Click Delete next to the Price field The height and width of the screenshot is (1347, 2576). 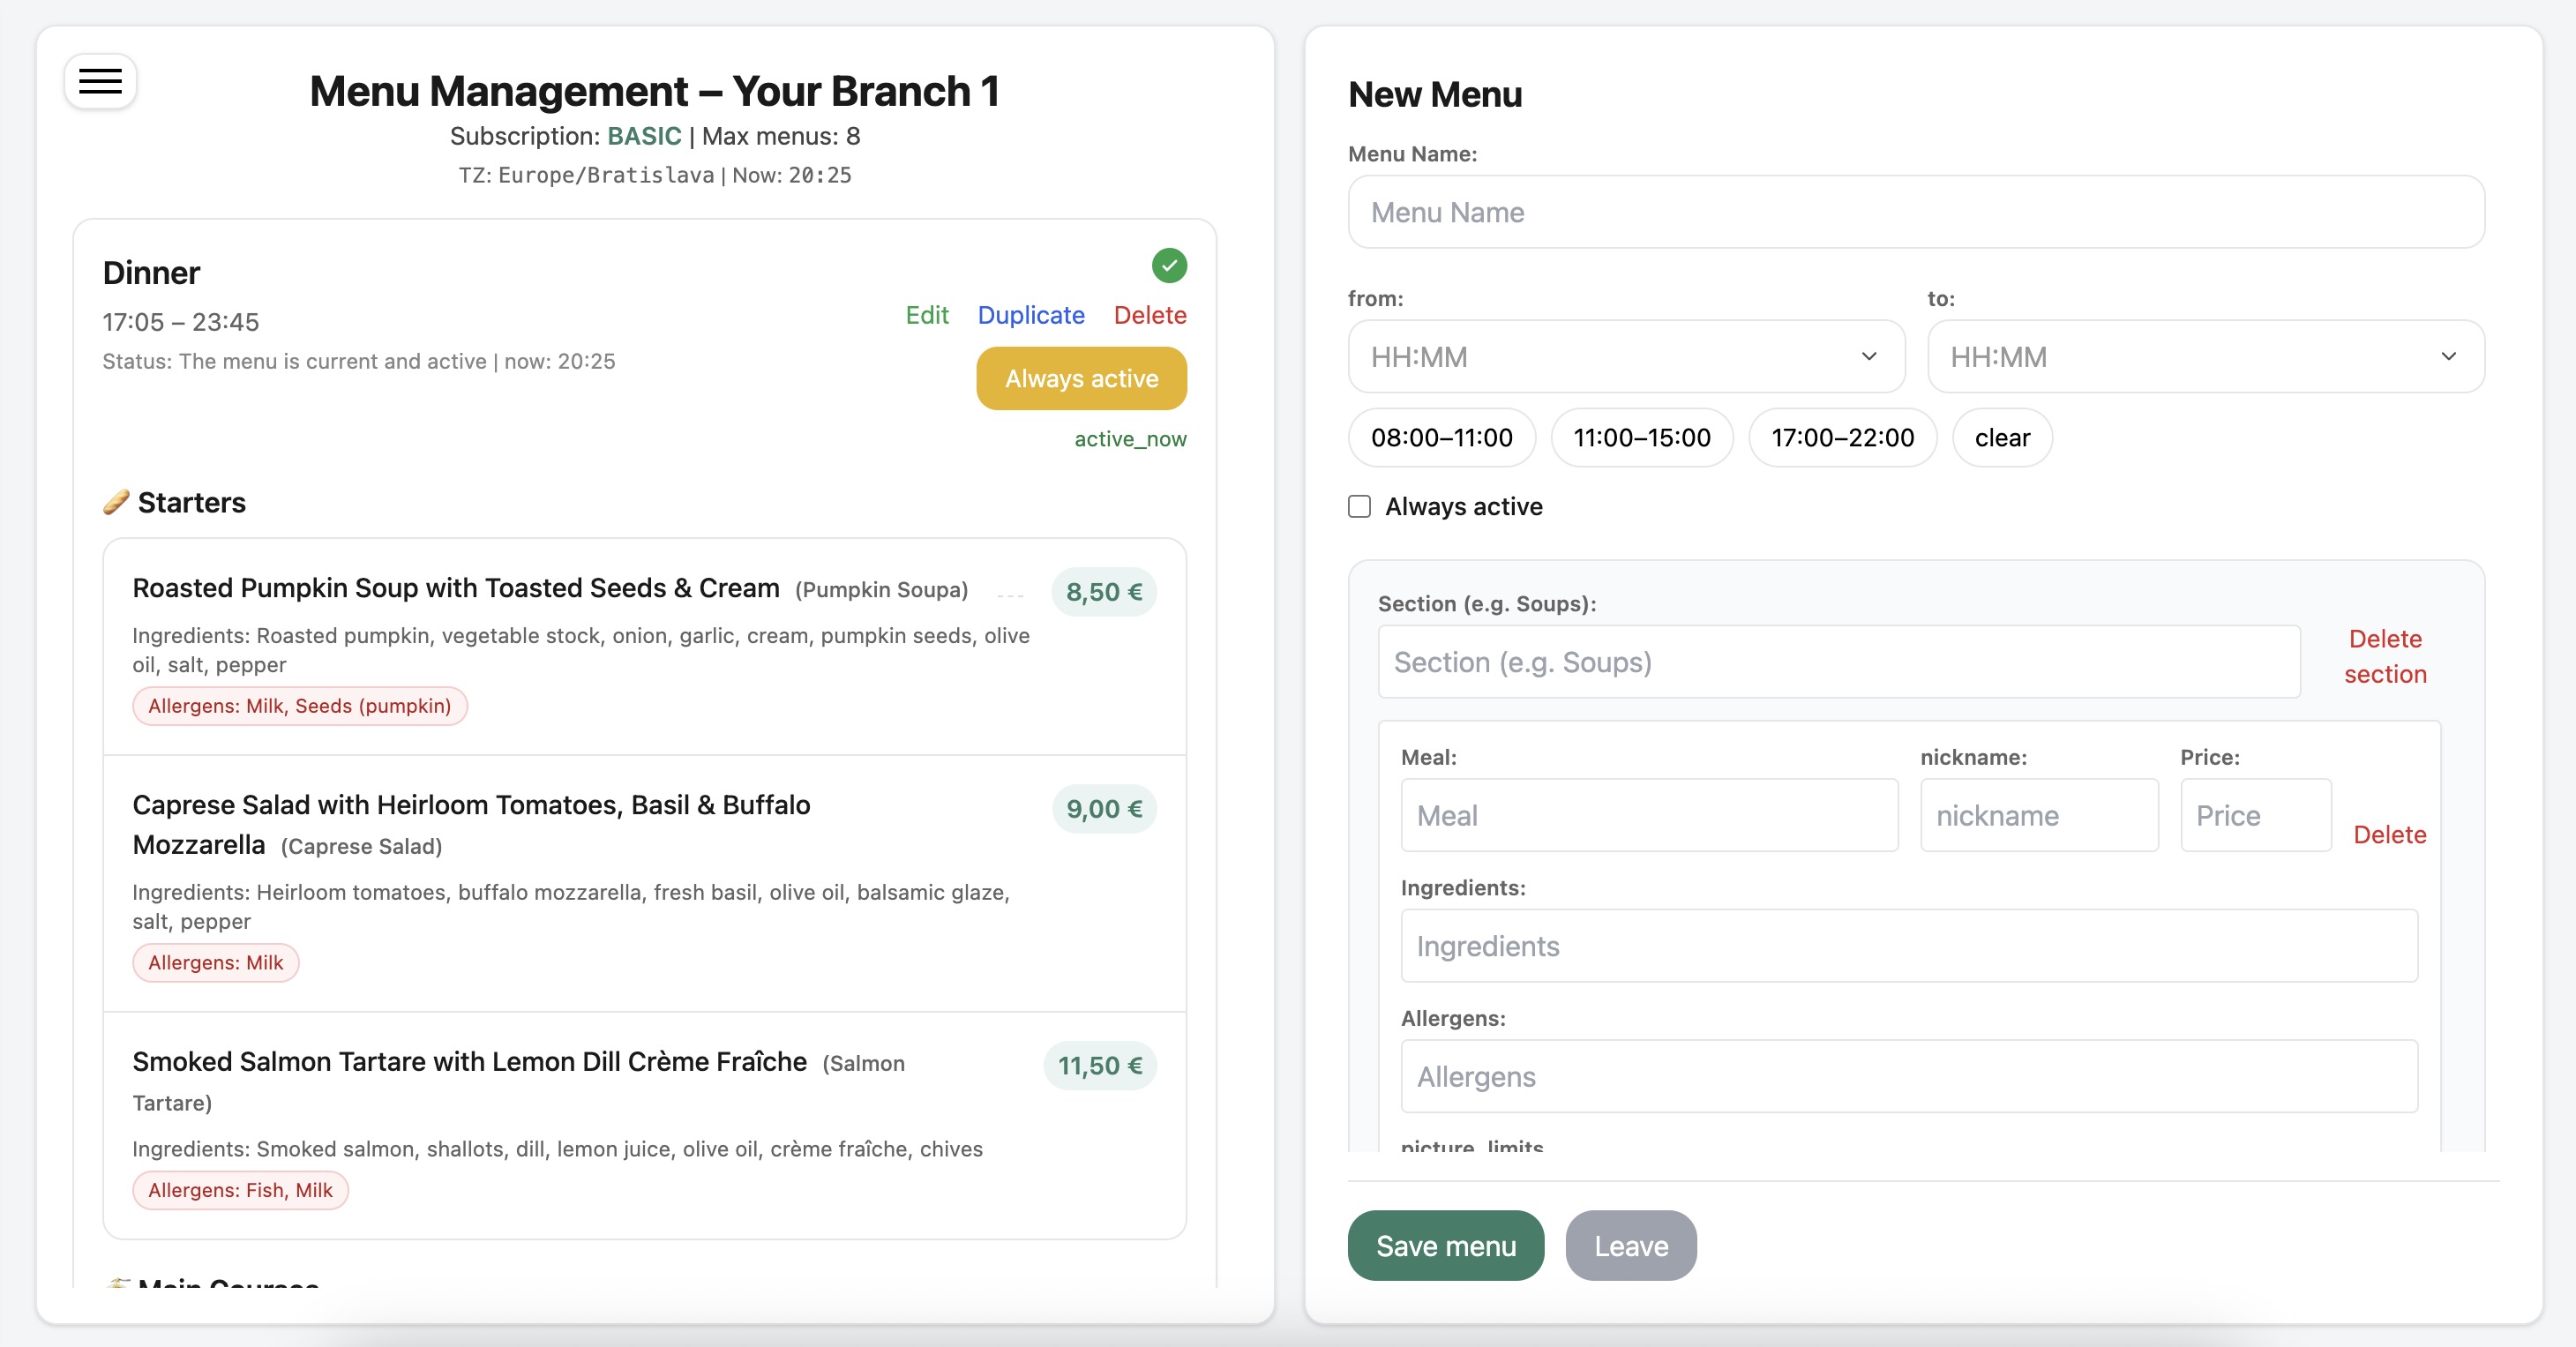[2389, 834]
